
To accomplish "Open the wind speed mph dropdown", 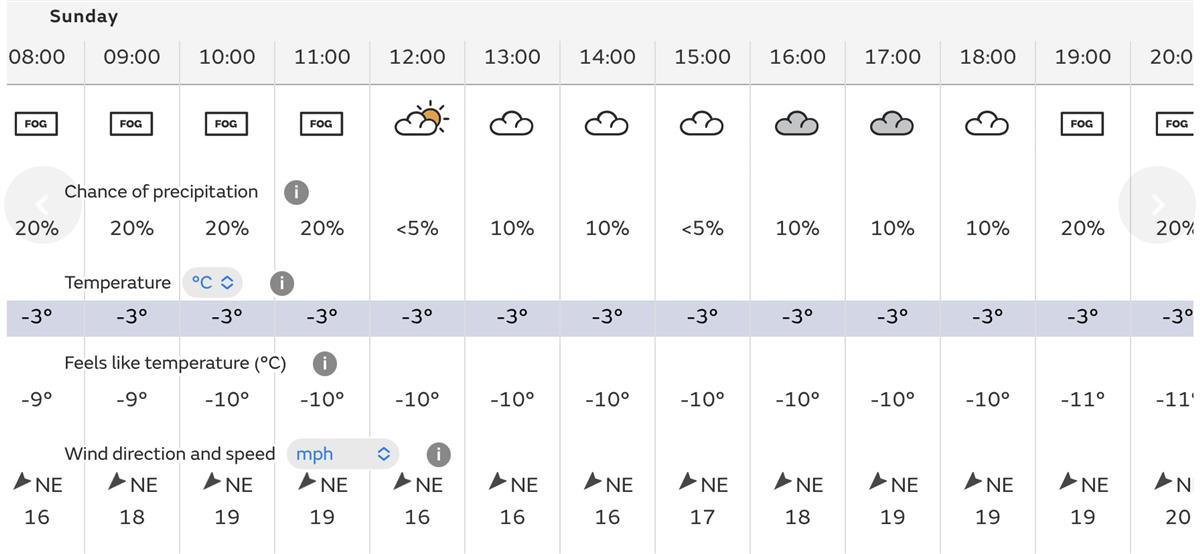I will [x=342, y=454].
